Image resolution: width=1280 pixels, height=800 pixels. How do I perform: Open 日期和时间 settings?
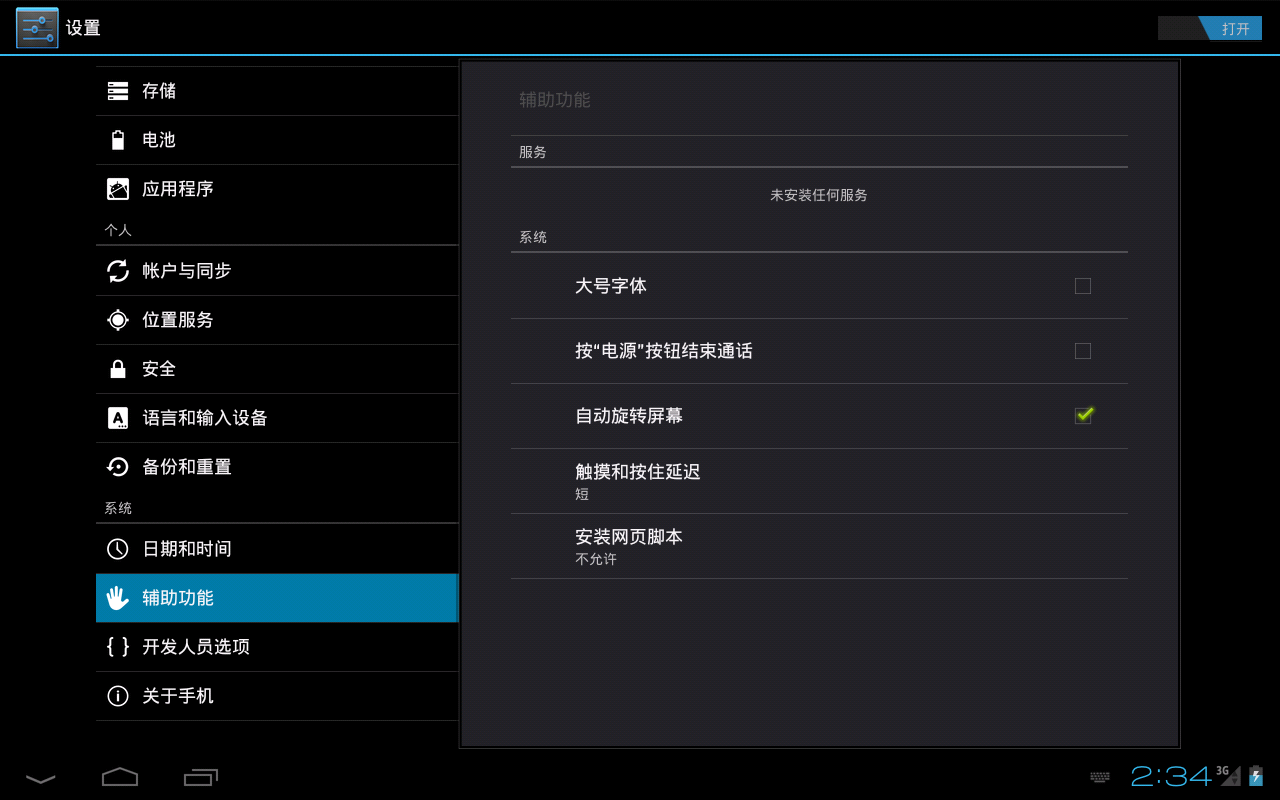click(x=277, y=549)
